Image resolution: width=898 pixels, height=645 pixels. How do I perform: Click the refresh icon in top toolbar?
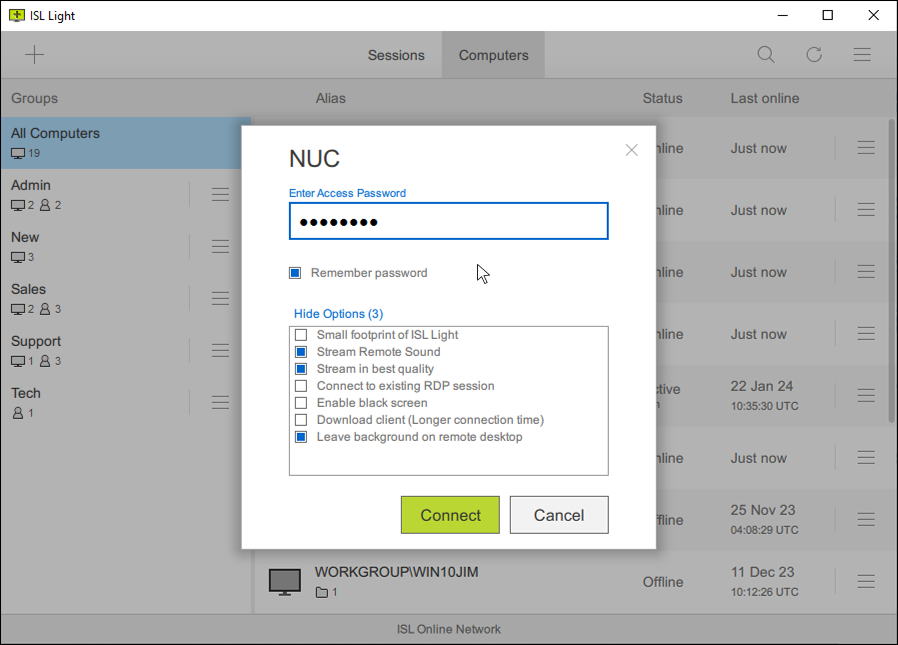[814, 55]
